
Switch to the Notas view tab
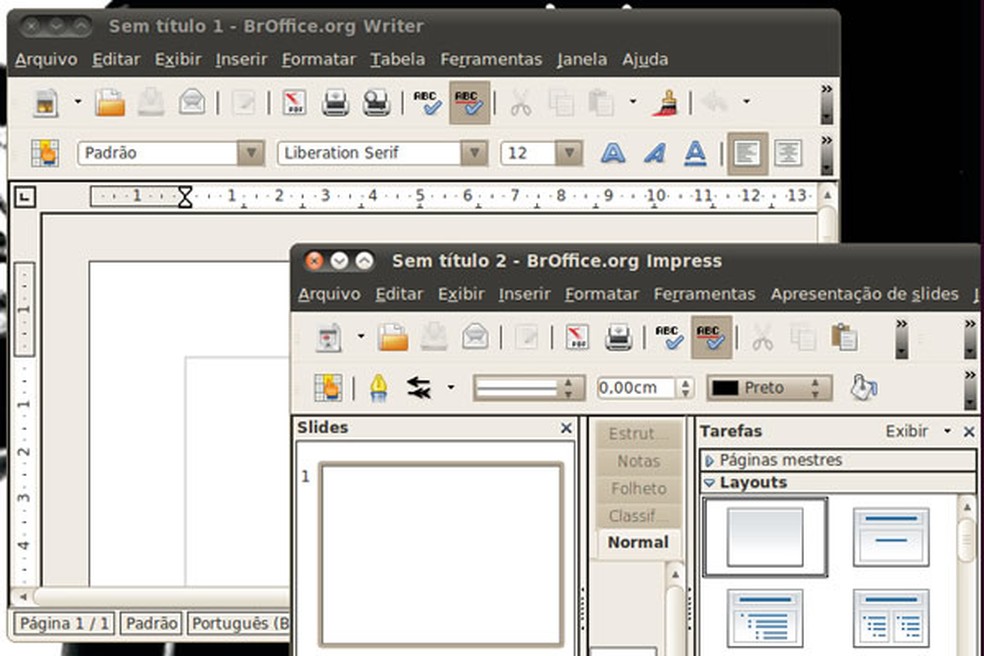(638, 461)
